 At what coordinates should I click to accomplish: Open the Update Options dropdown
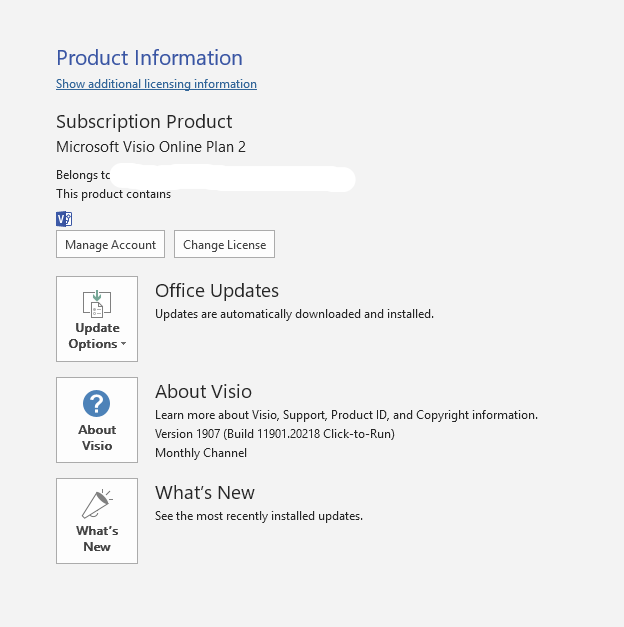pyautogui.click(x=97, y=319)
